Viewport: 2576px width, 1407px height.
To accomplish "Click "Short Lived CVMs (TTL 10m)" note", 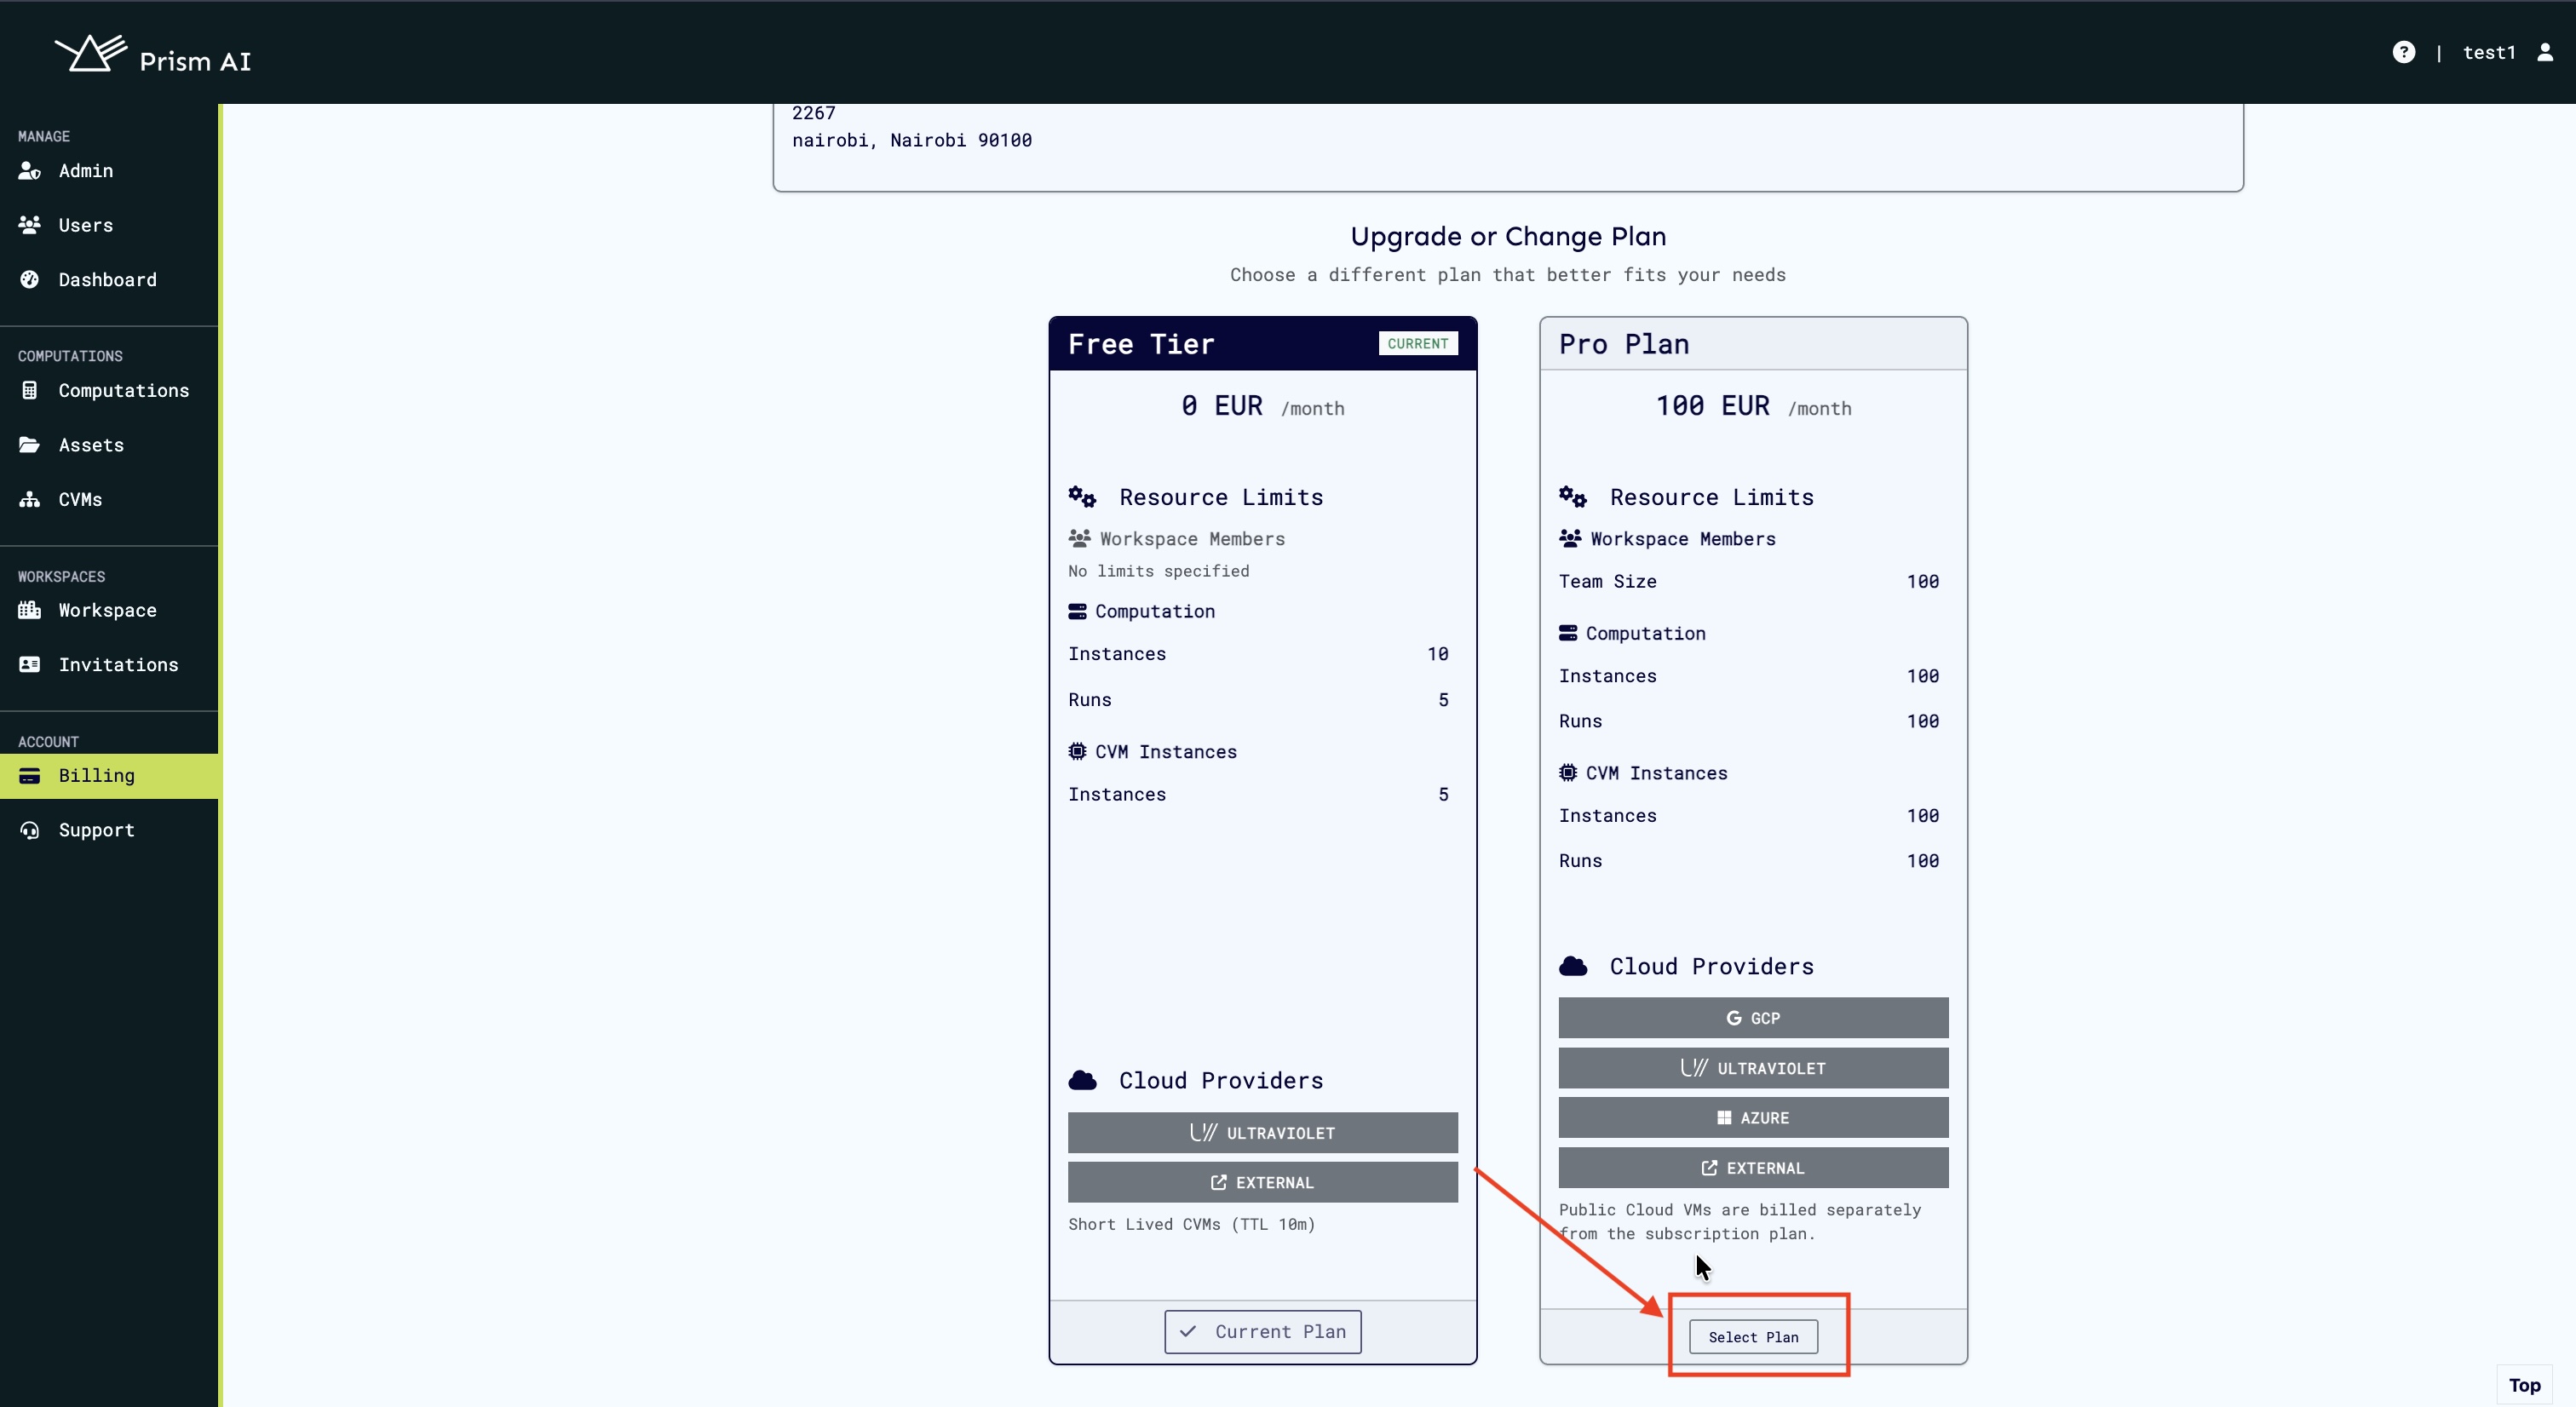I will (x=1191, y=1224).
